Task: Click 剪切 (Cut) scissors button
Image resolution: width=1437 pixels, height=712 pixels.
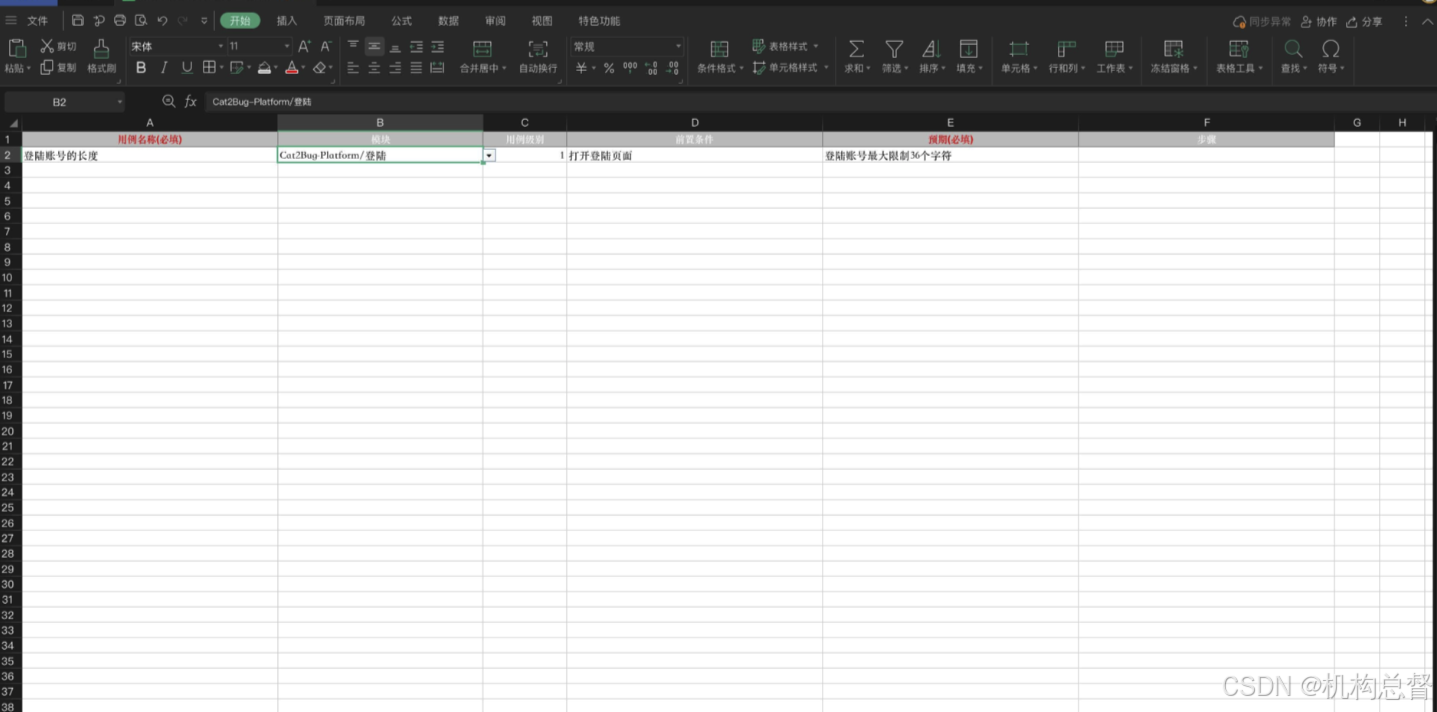Action: 58,46
